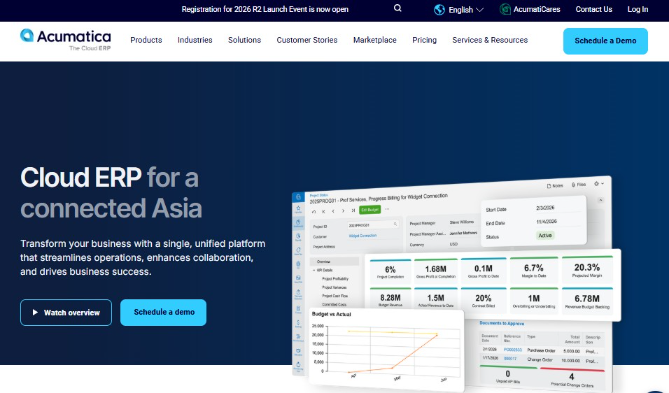Click the globe language icon
Viewport: 669px width, 393px height.
[x=439, y=9]
